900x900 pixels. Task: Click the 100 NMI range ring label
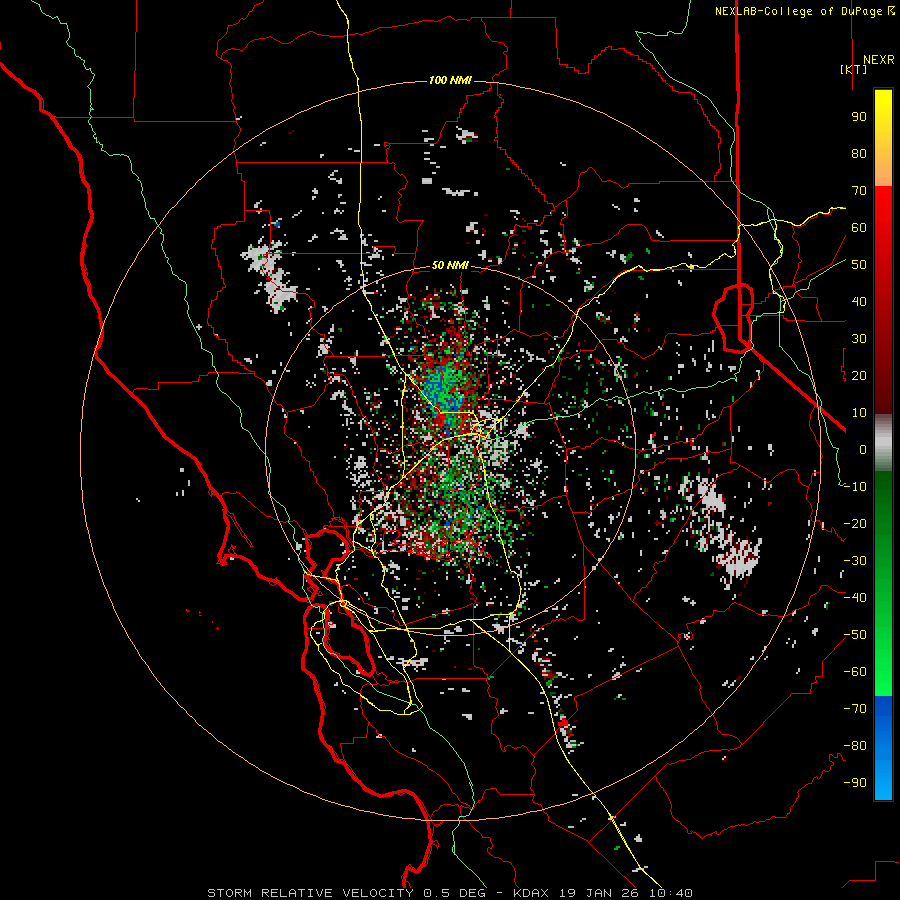coord(450,80)
